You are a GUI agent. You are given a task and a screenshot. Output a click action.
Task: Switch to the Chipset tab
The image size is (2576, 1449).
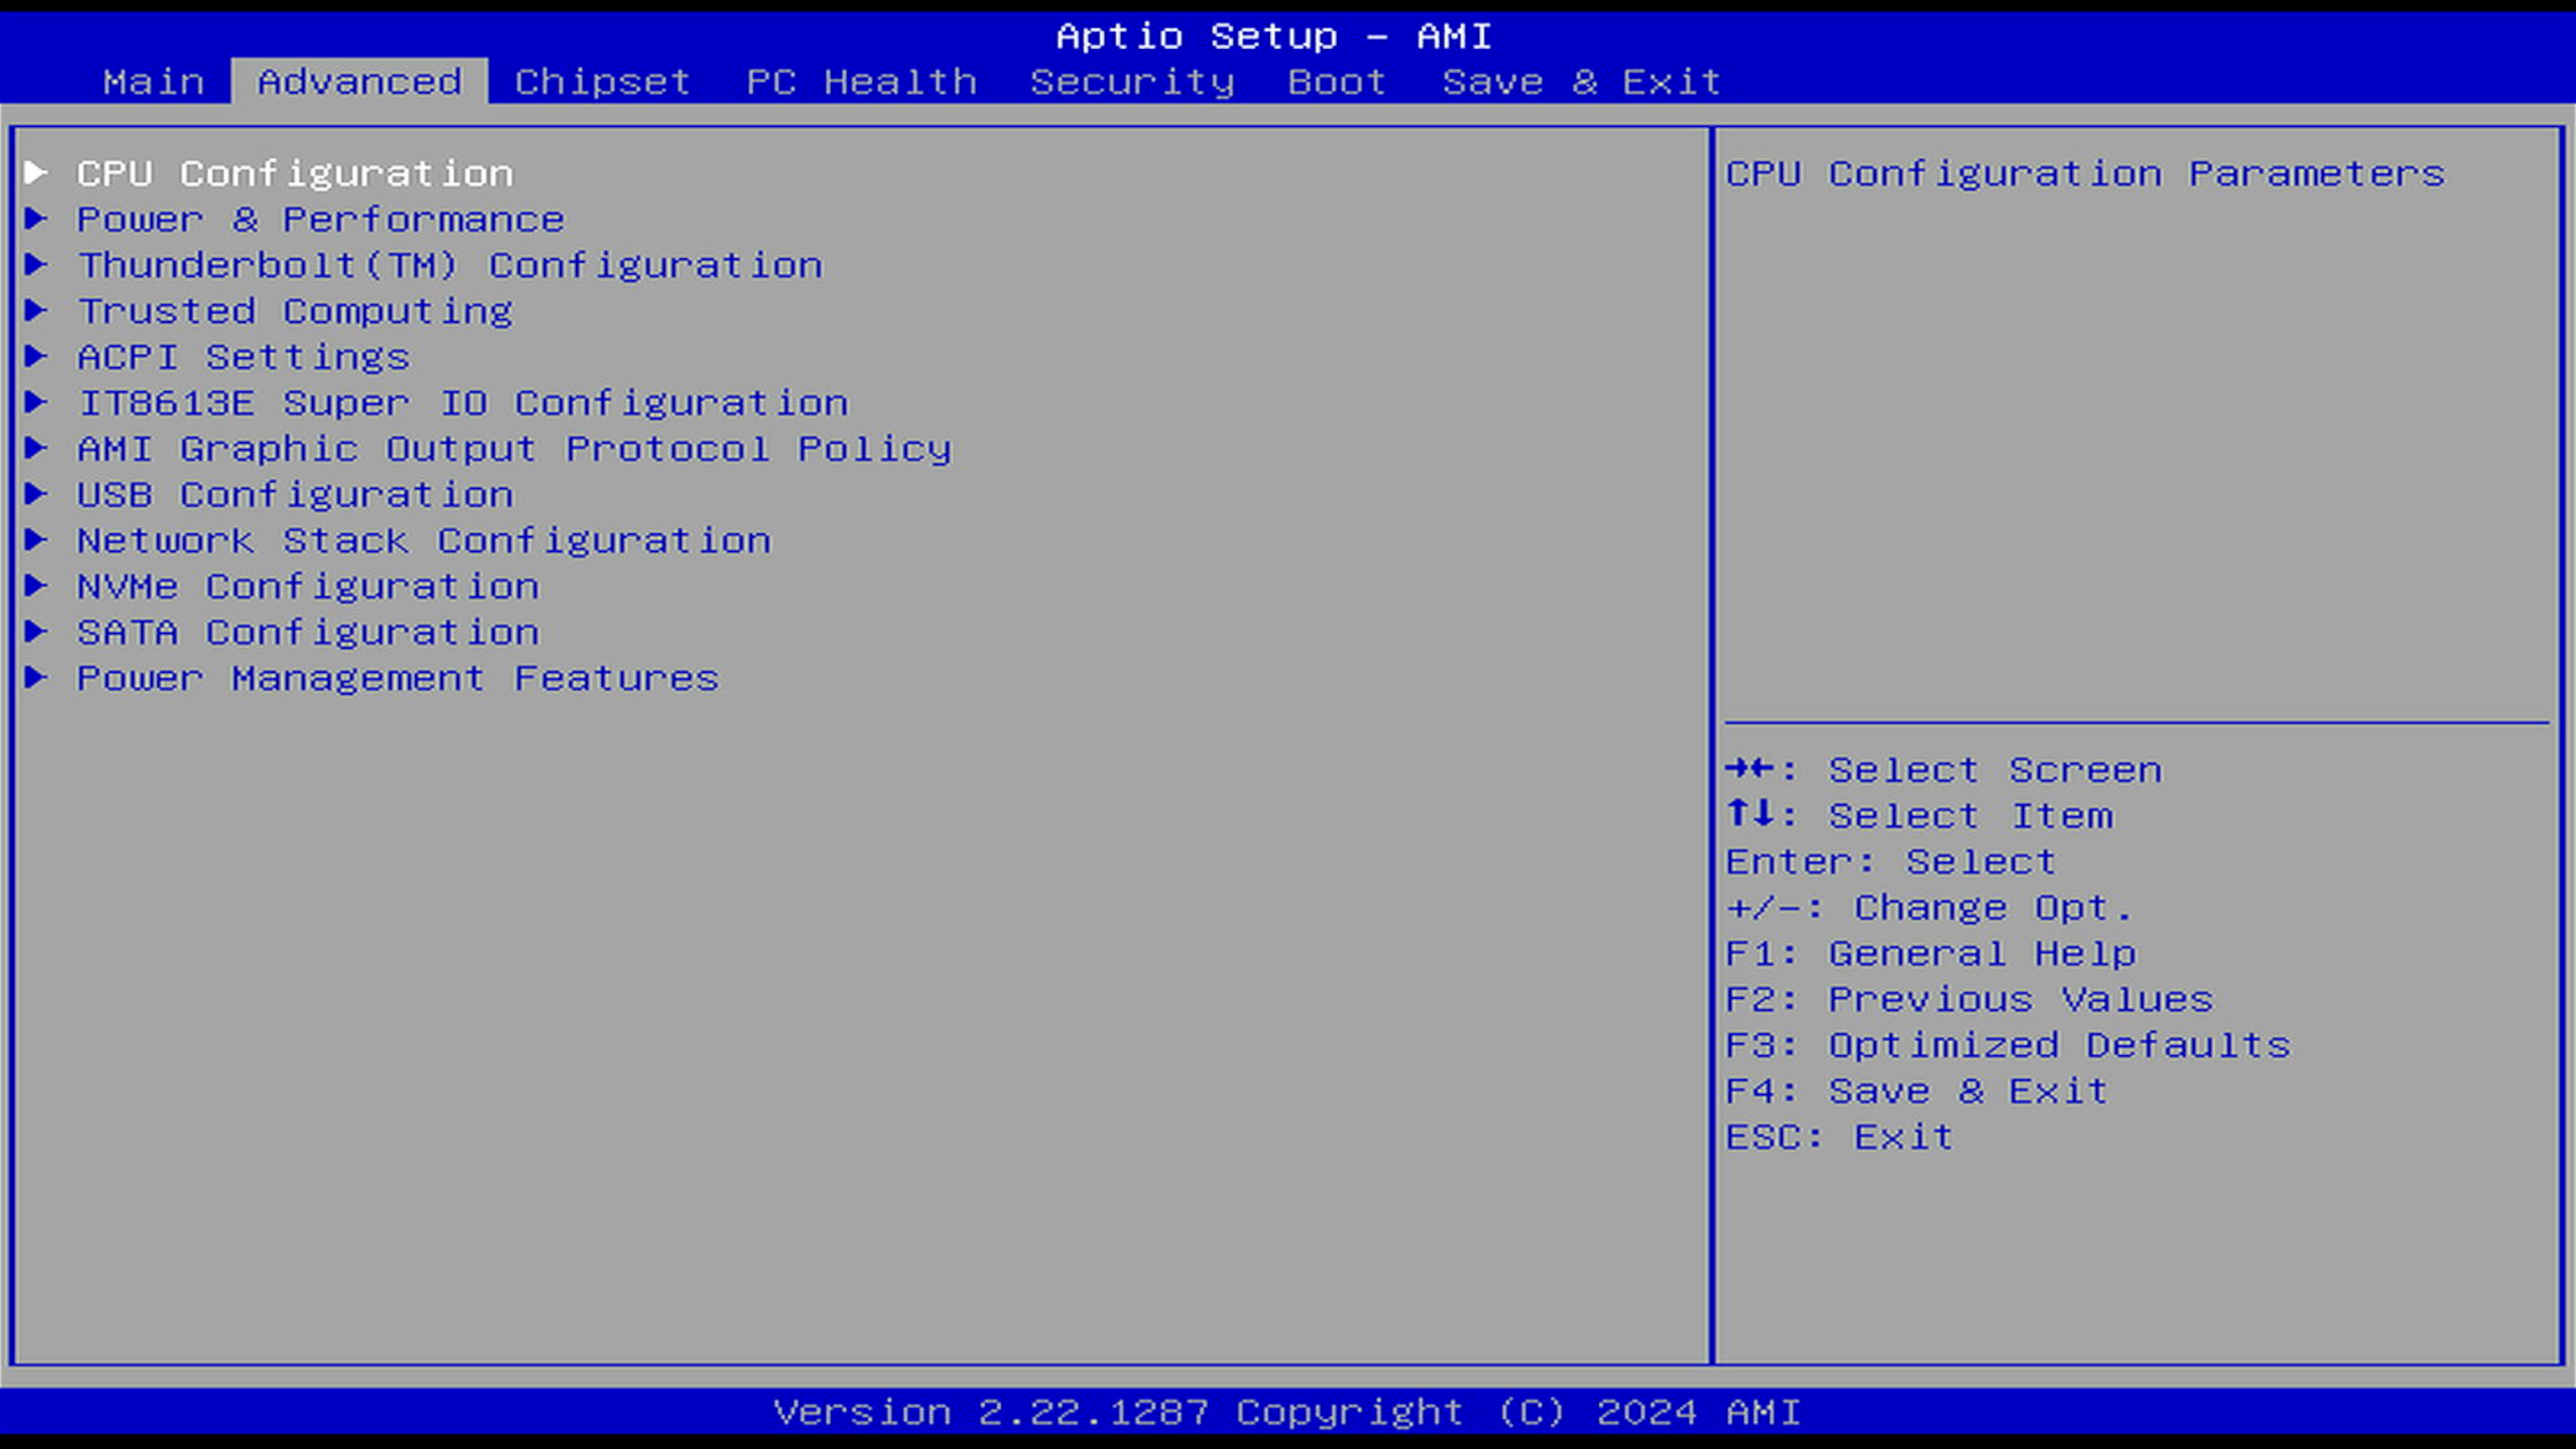click(602, 82)
